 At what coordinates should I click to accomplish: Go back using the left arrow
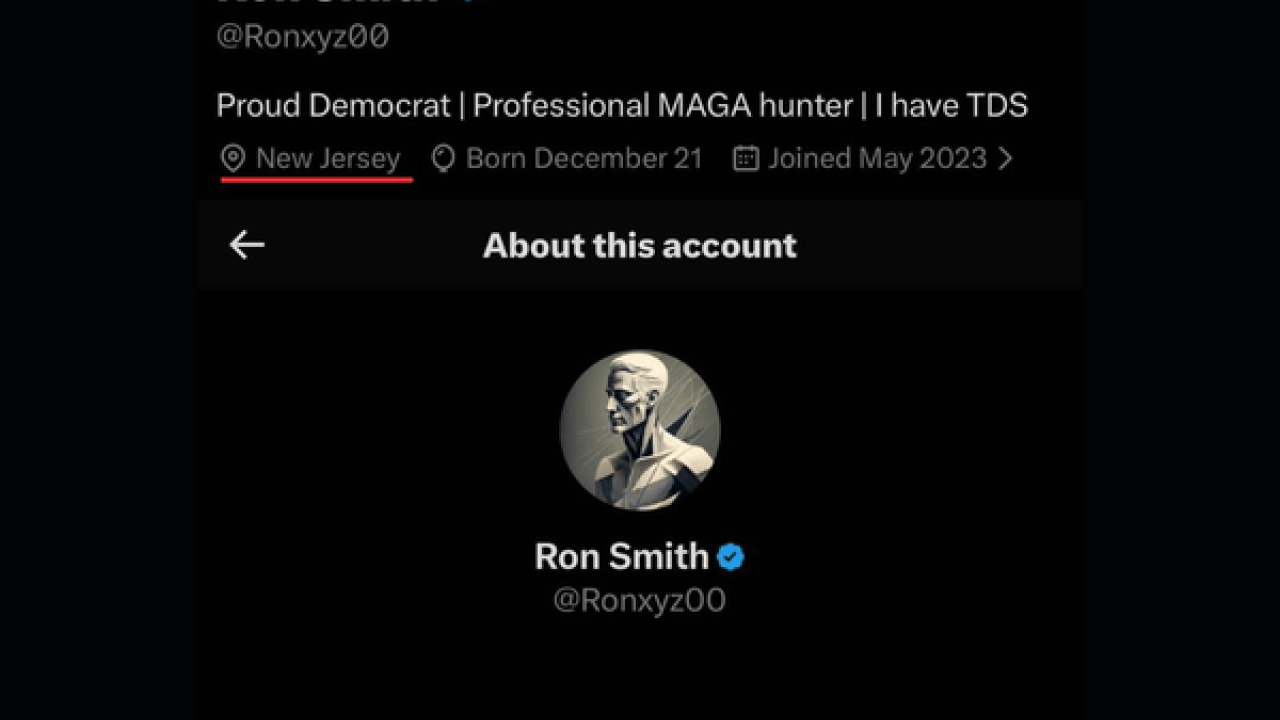[246, 245]
